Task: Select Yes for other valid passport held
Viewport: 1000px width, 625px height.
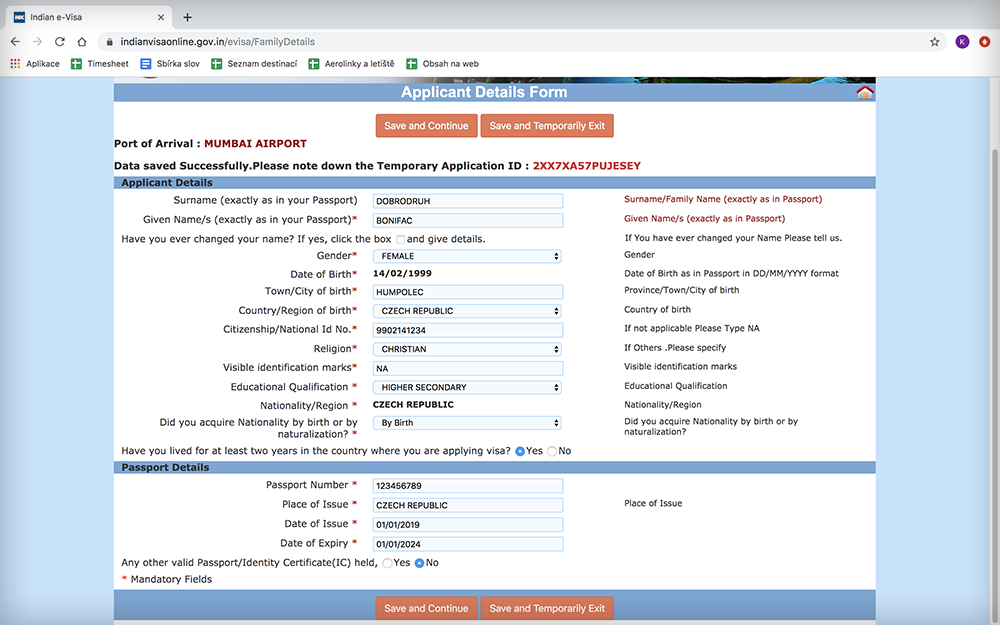Action: [387, 563]
